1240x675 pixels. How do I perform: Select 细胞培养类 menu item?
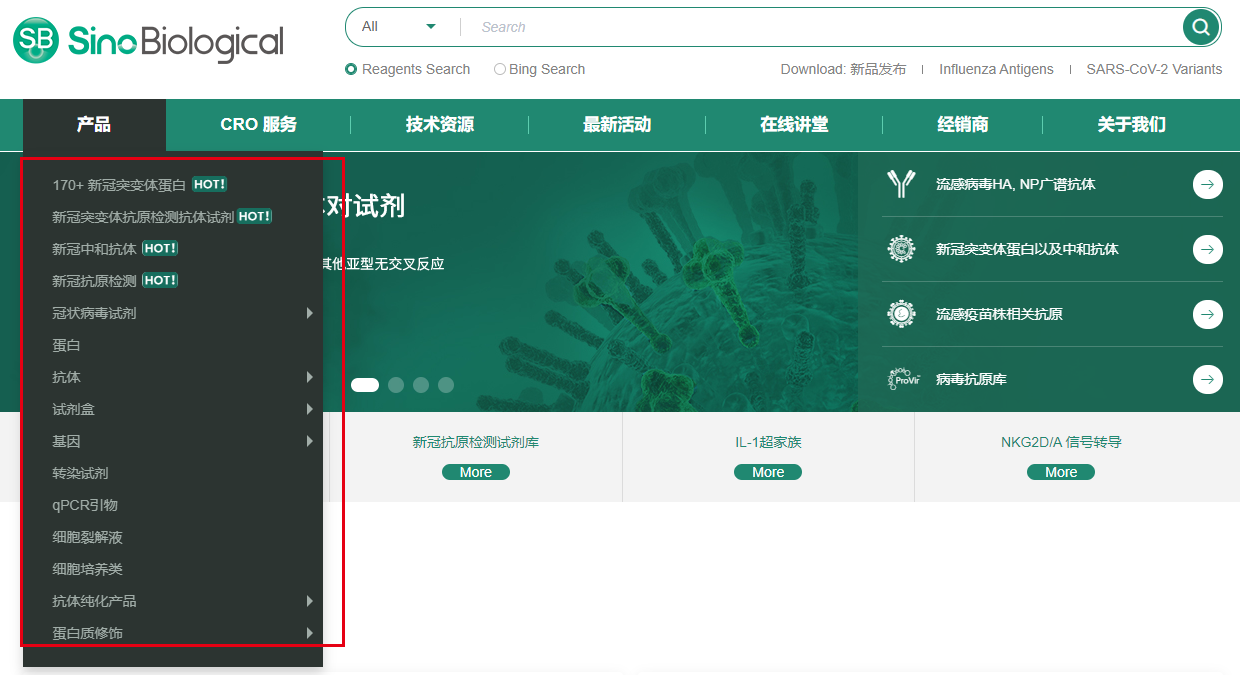pos(87,569)
